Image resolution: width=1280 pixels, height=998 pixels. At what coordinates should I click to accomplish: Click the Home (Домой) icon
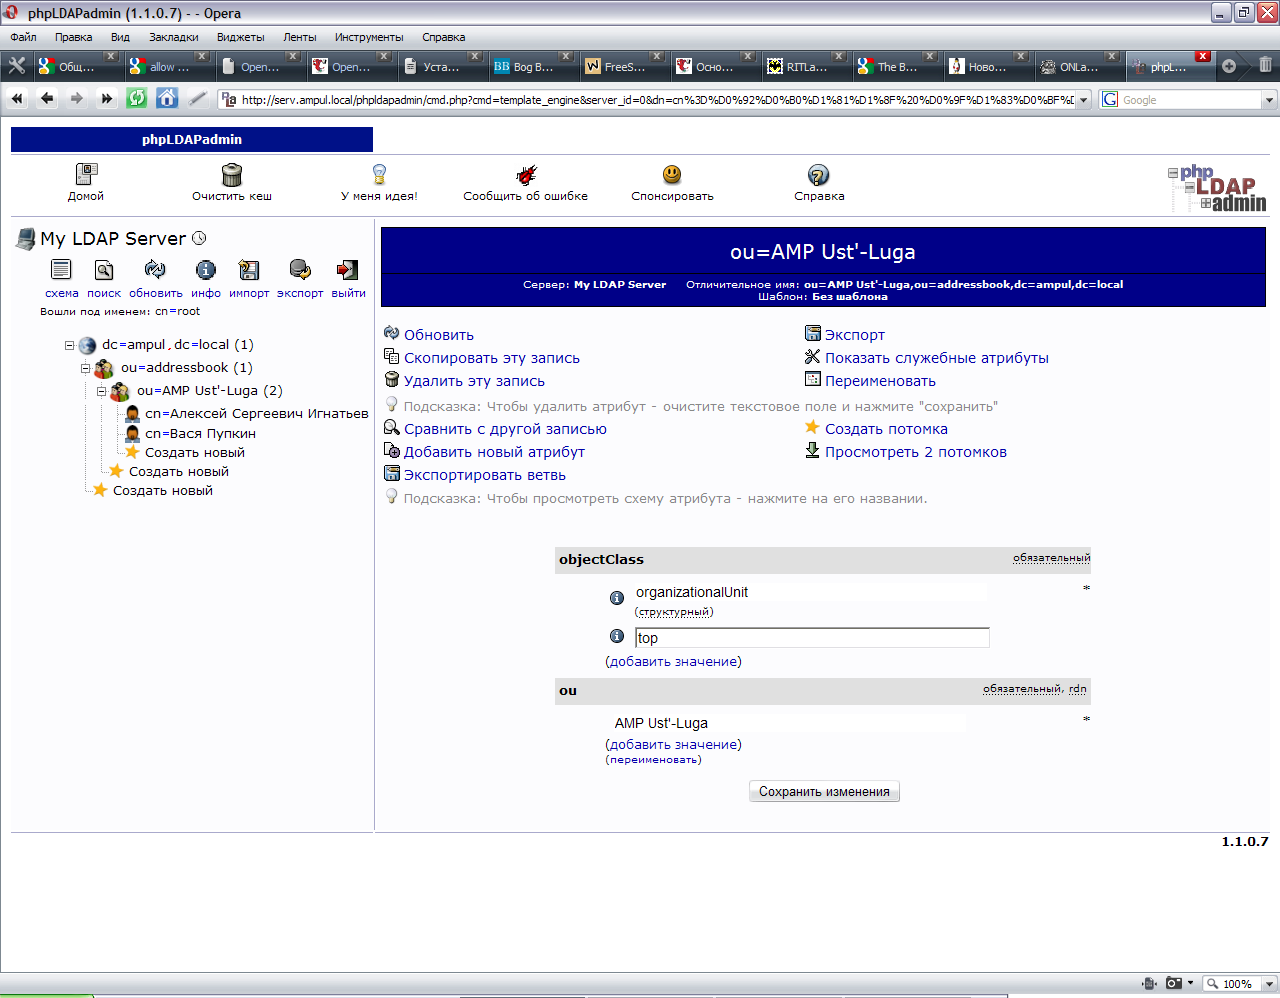click(86, 175)
